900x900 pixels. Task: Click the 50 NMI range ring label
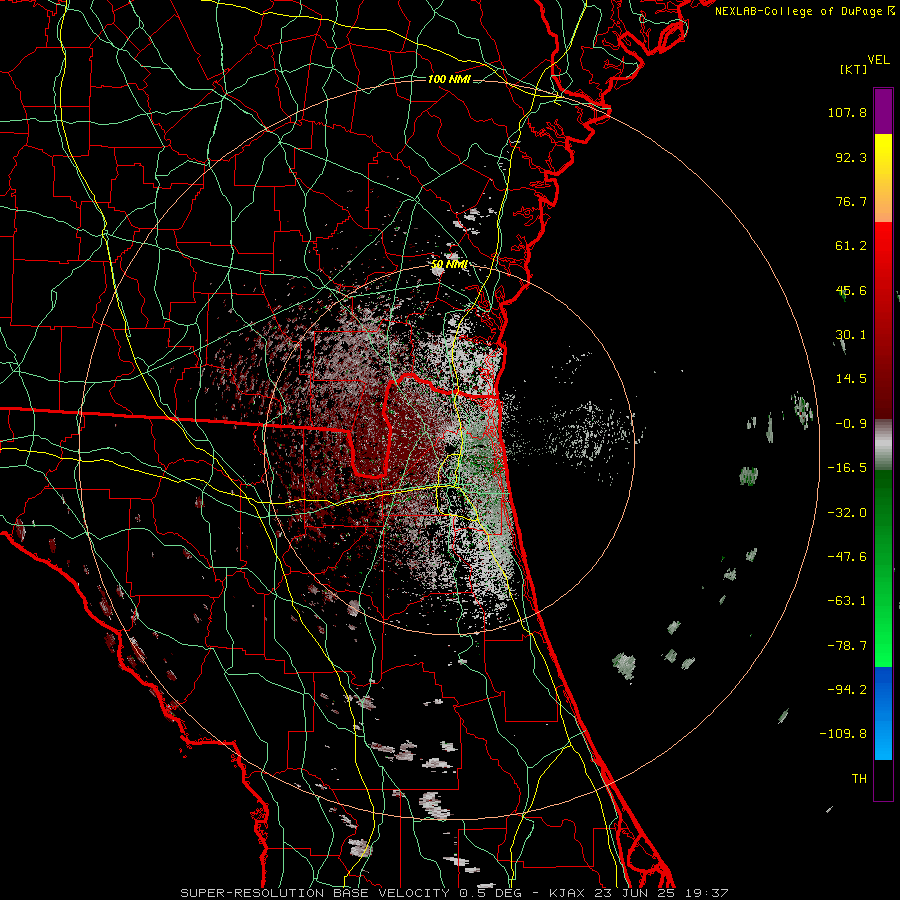[x=449, y=265]
